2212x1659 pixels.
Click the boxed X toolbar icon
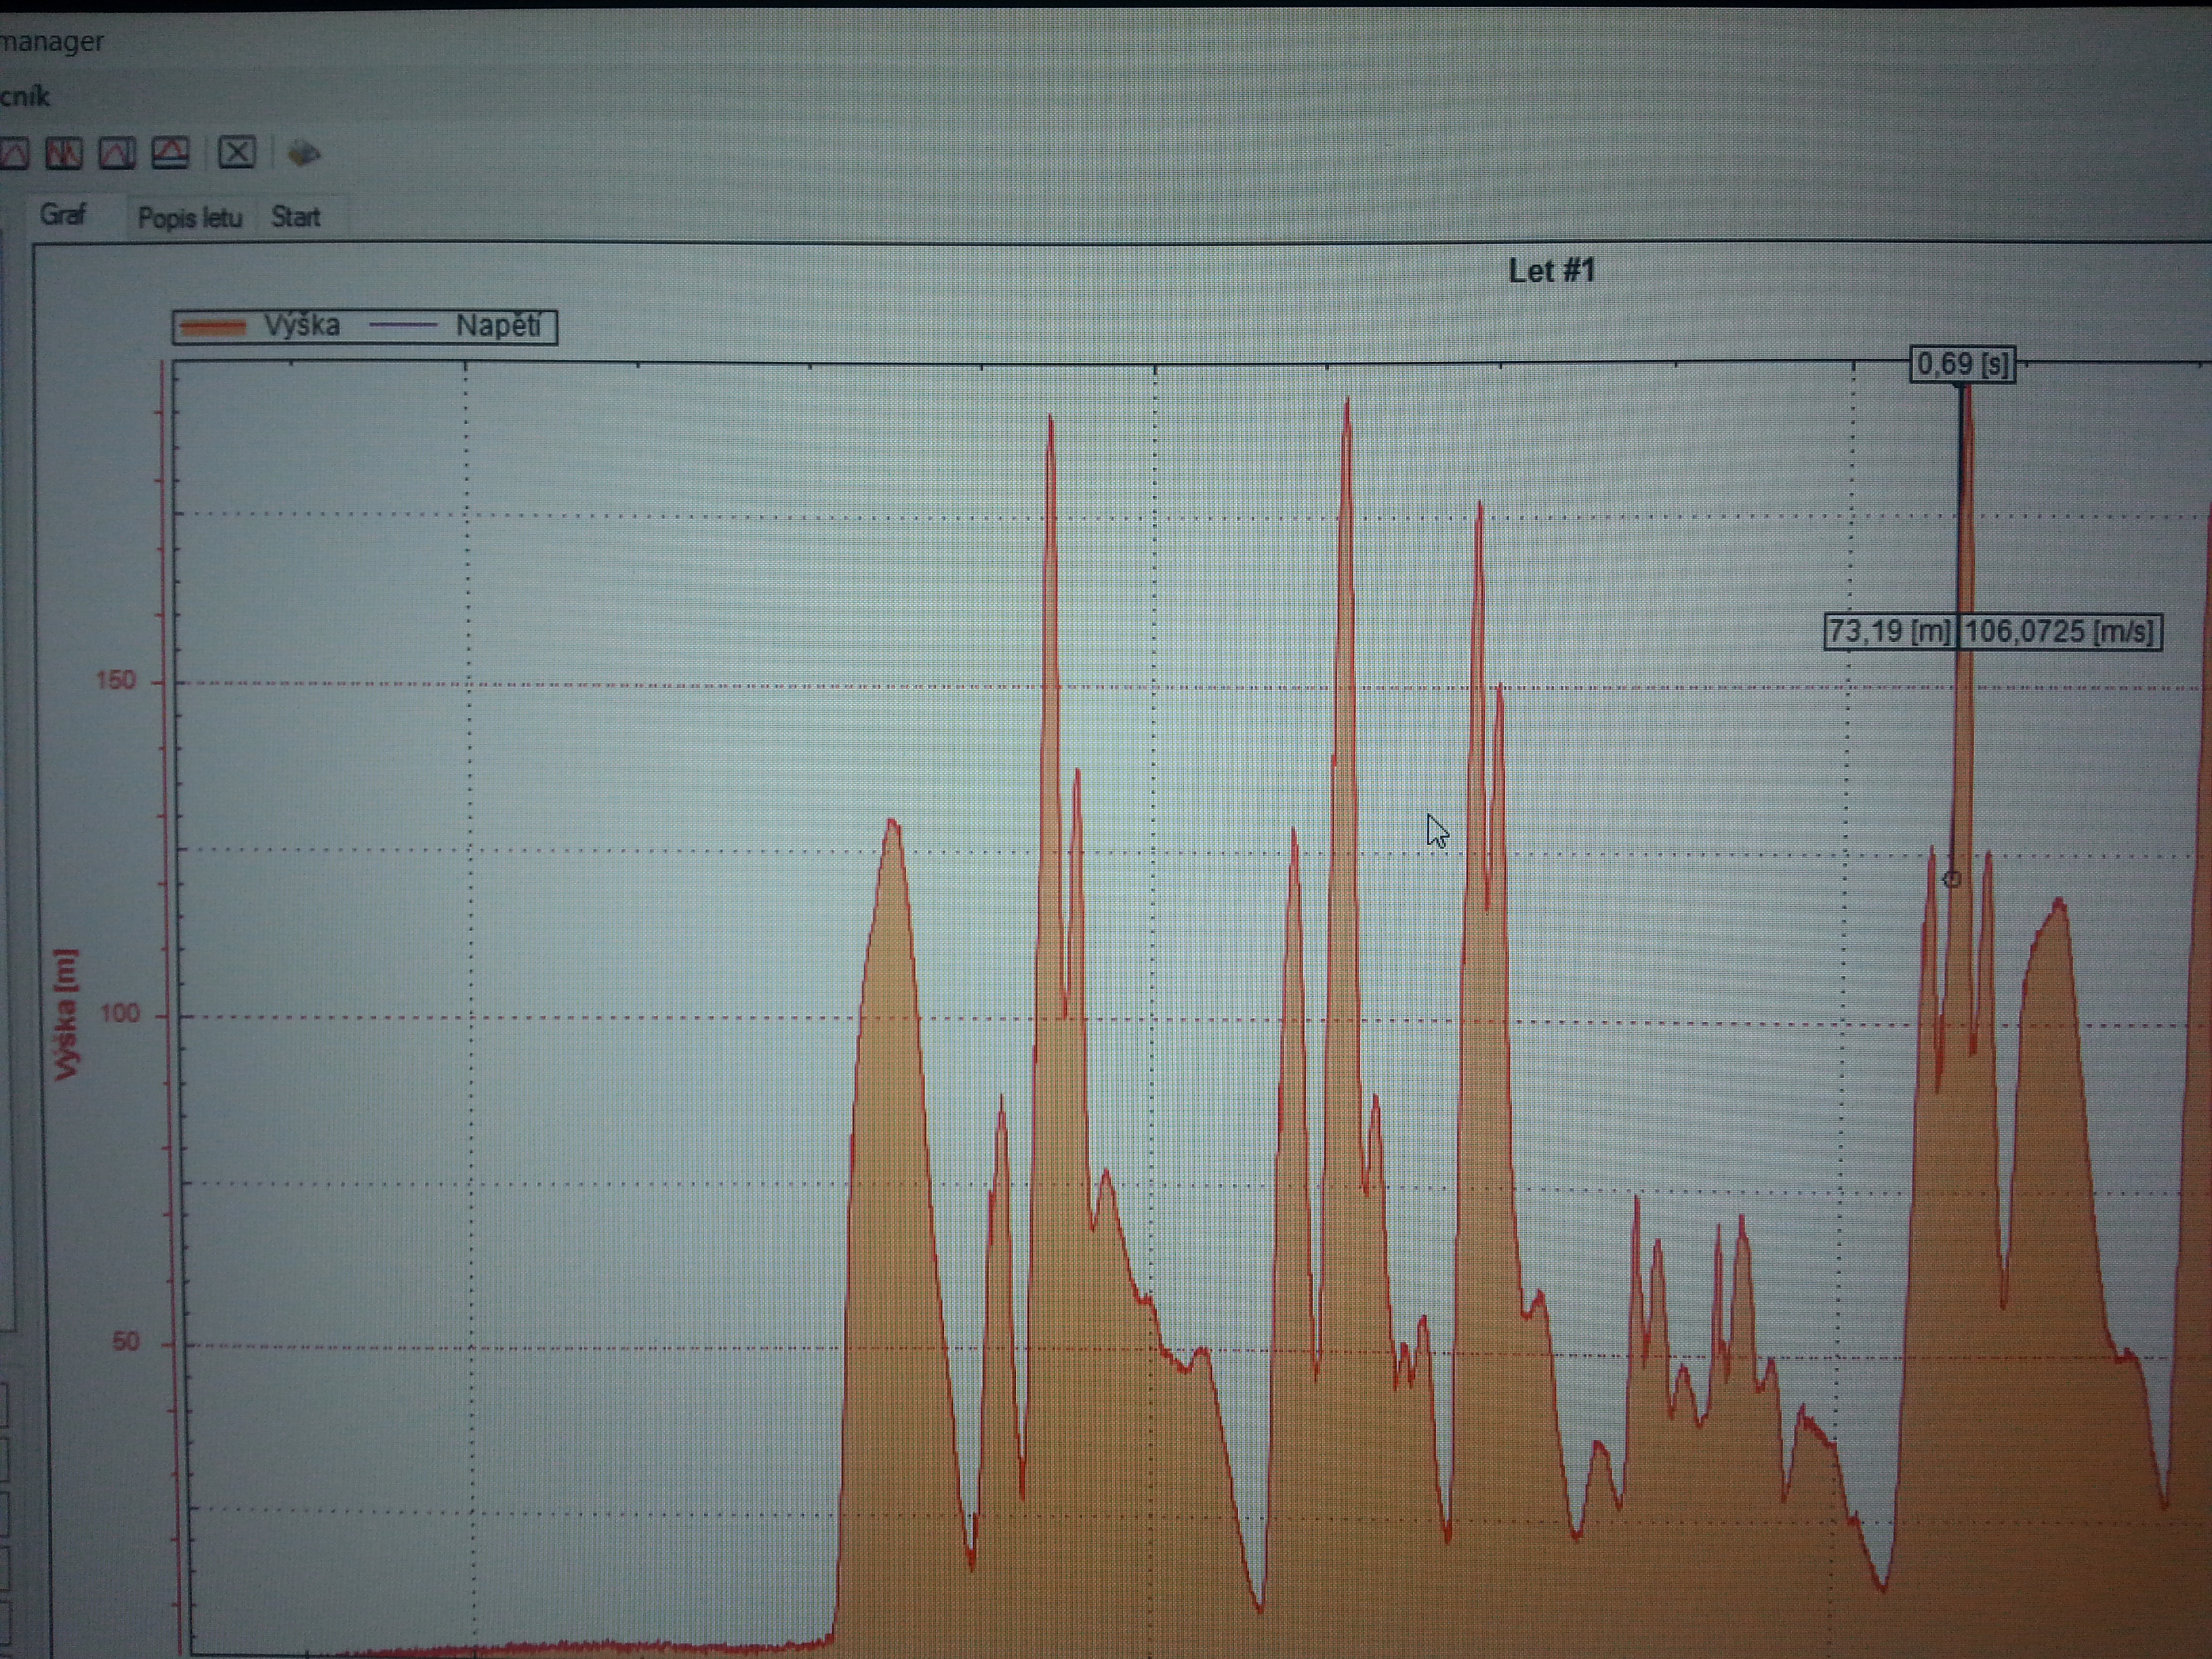pos(237,153)
